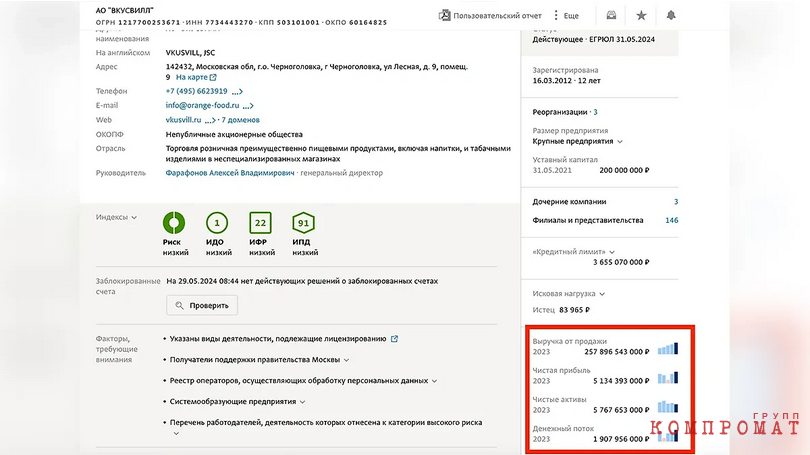Click the Выручка от продажи bar chart
This screenshot has width=810, height=455.
667,349
